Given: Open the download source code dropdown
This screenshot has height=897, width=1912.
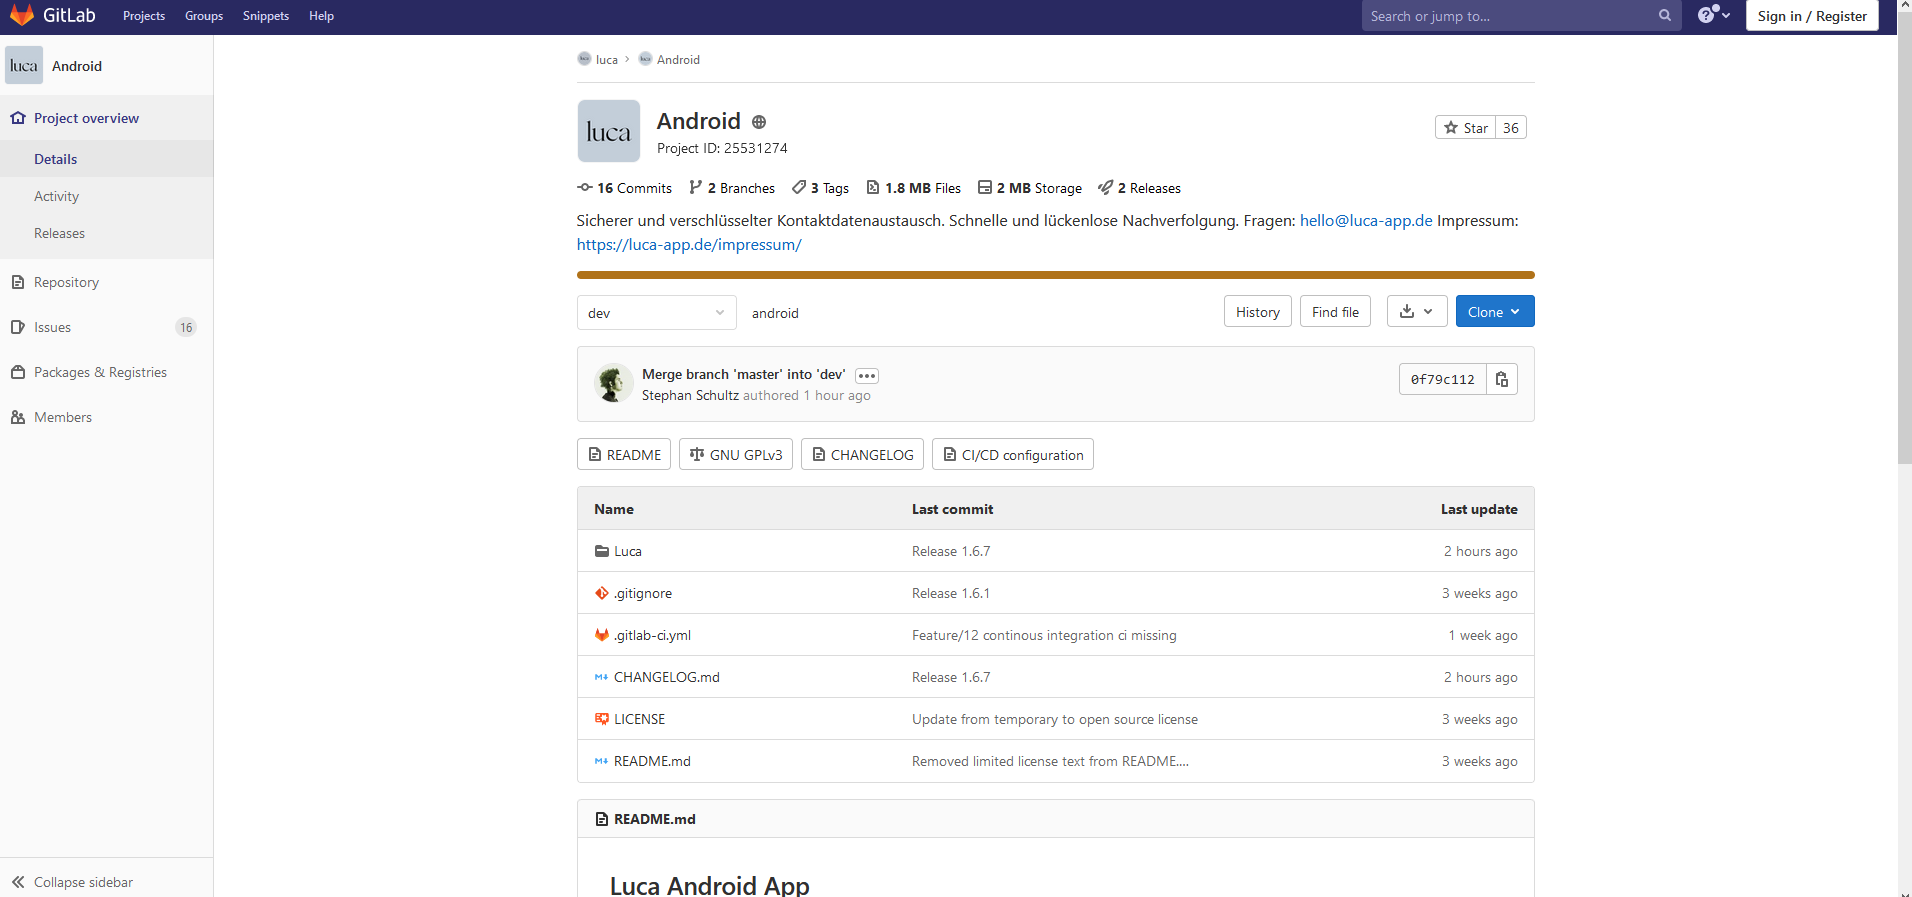Looking at the screenshot, I should click(x=1416, y=311).
